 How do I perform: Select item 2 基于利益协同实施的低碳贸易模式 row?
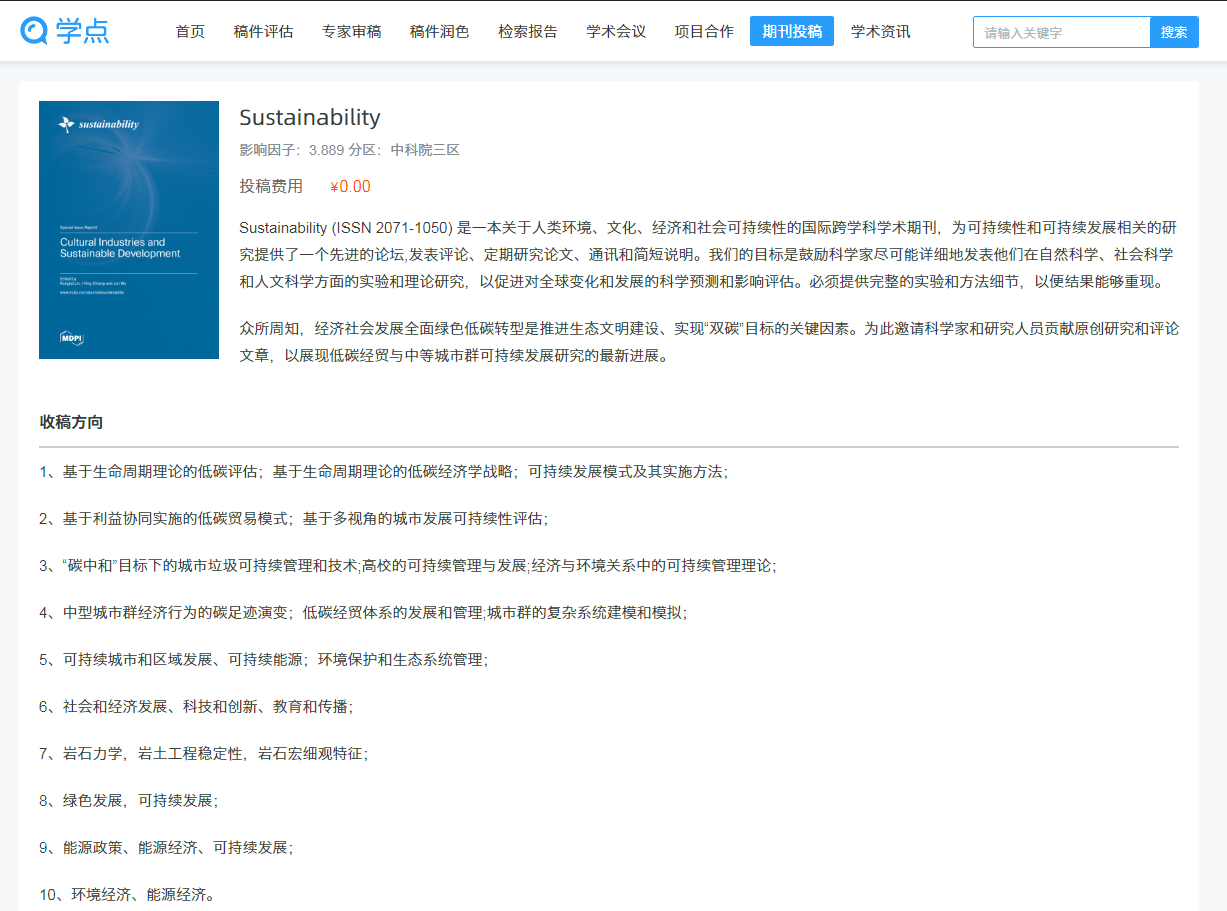point(294,518)
